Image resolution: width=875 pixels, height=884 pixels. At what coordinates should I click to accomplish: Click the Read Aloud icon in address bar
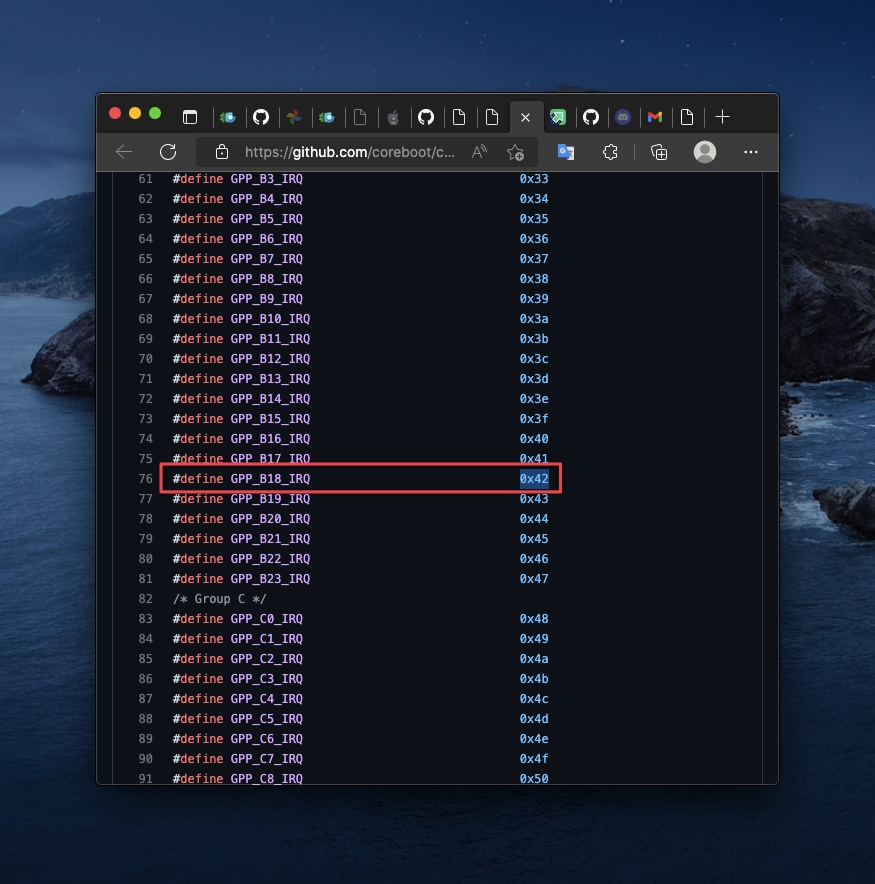pos(479,152)
